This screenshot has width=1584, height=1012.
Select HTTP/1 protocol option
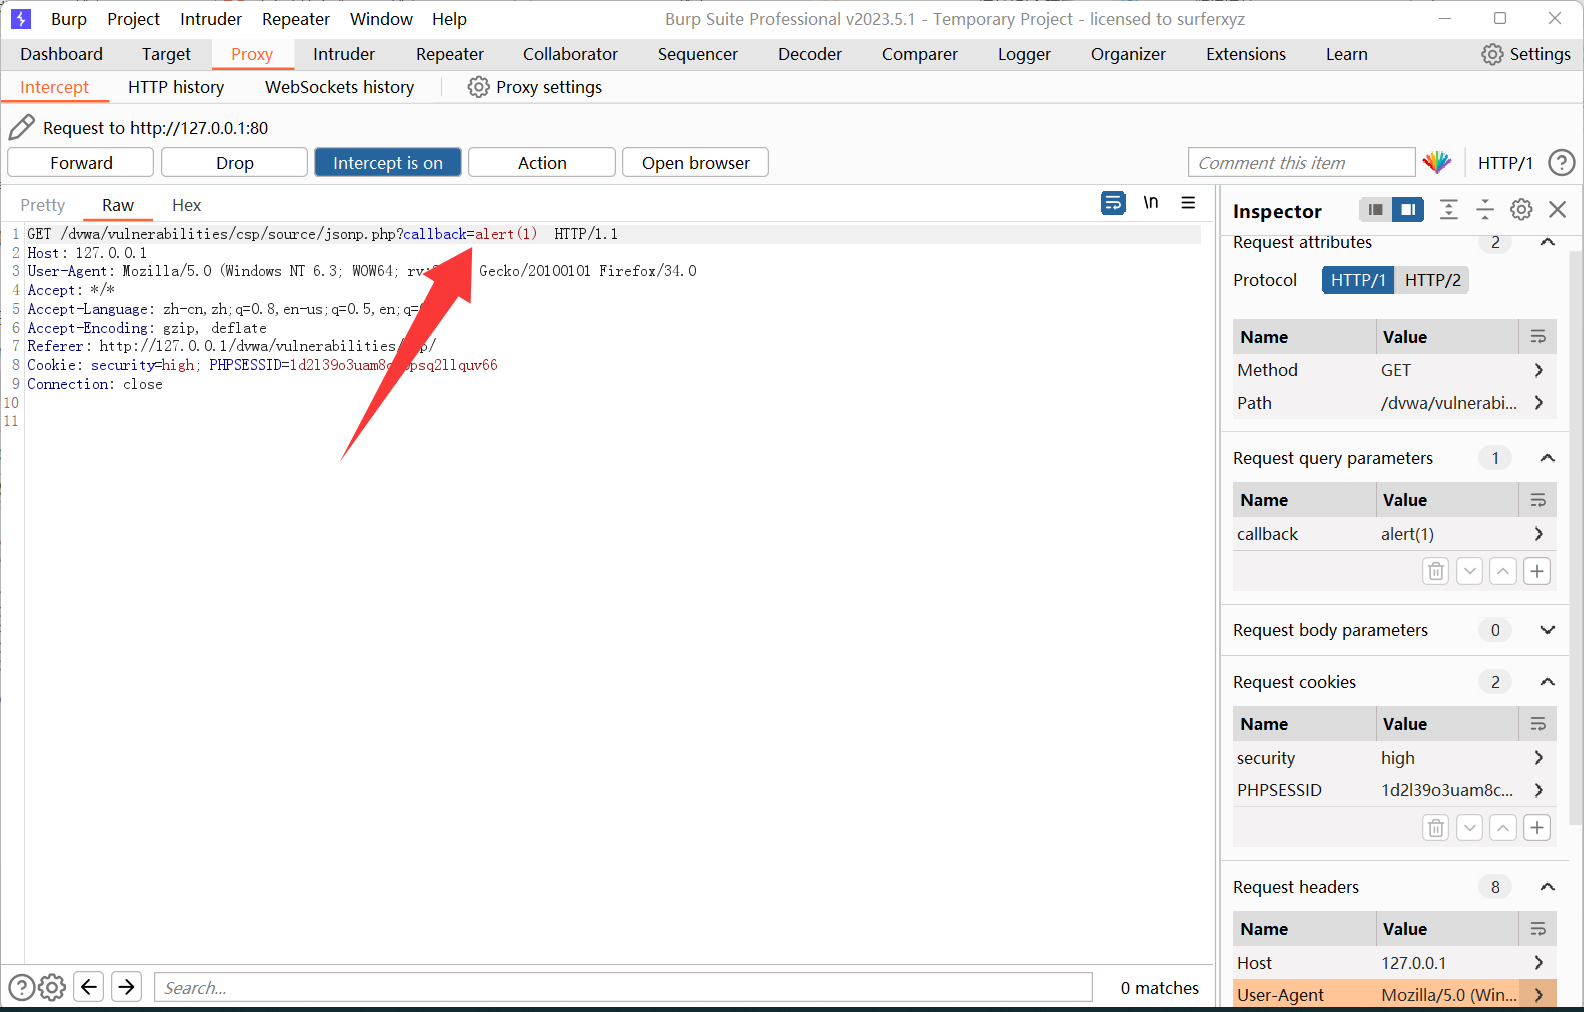[1358, 280]
